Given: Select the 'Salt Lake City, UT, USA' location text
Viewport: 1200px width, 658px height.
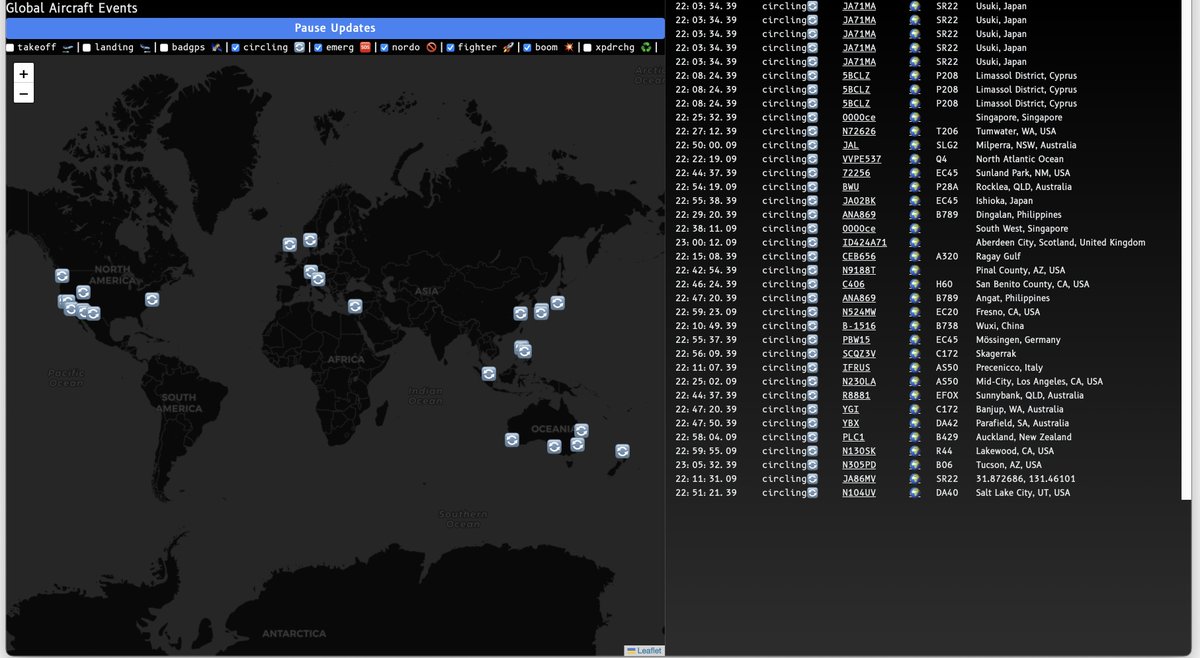Looking at the screenshot, I should point(1023,493).
